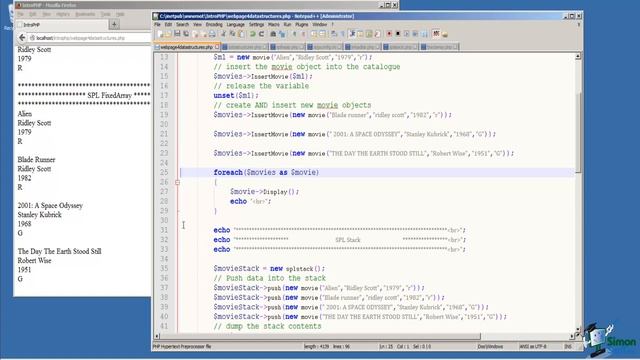Click the Cut (scissors) toolbar icon

tap(223, 34)
